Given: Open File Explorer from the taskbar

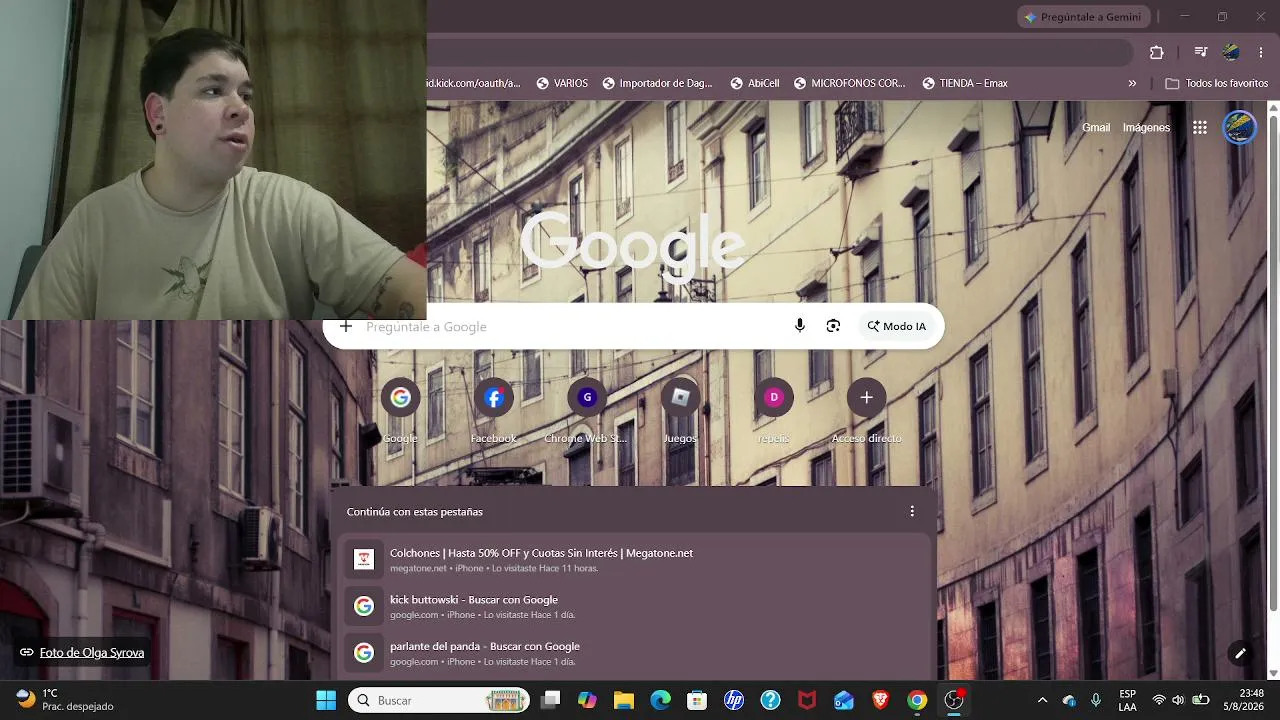Looking at the screenshot, I should click(624, 700).
